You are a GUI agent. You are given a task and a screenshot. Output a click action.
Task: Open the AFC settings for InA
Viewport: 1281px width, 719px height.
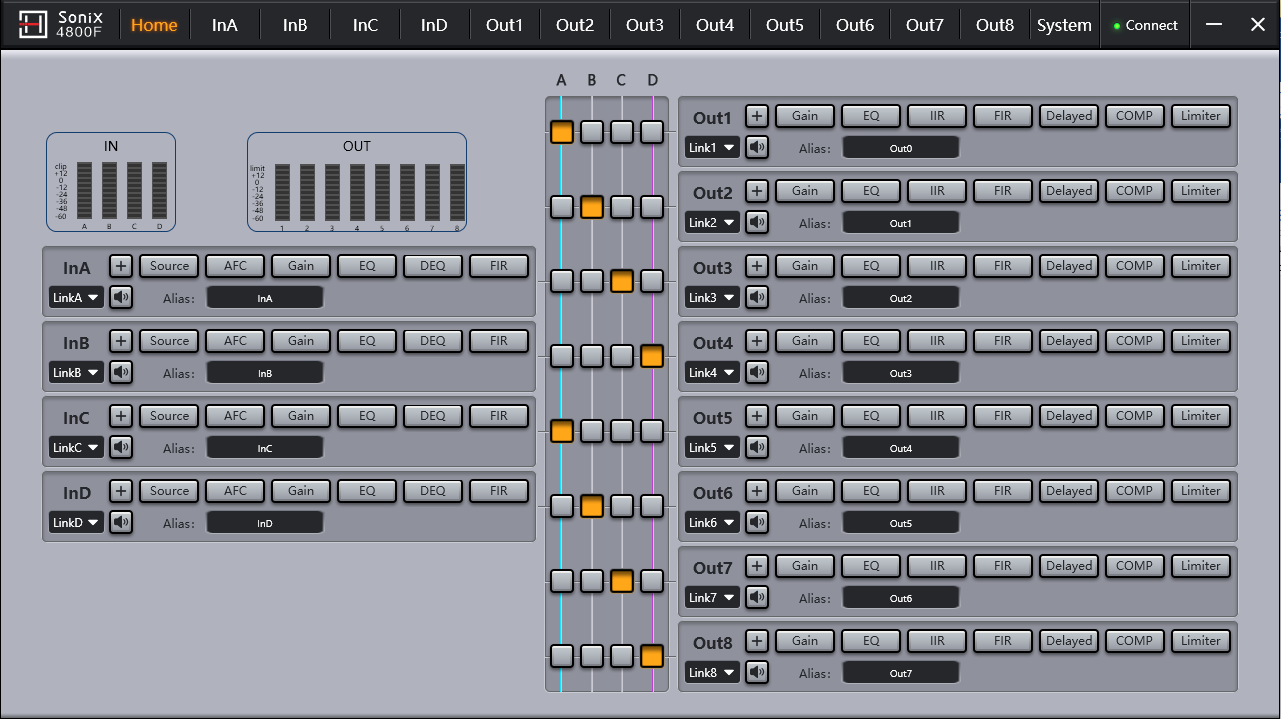(235, 266)
